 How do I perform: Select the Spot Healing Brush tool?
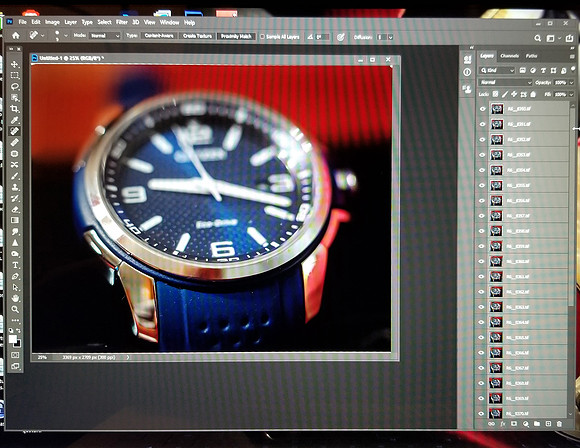pyautogui.click(x=15, y=131)
